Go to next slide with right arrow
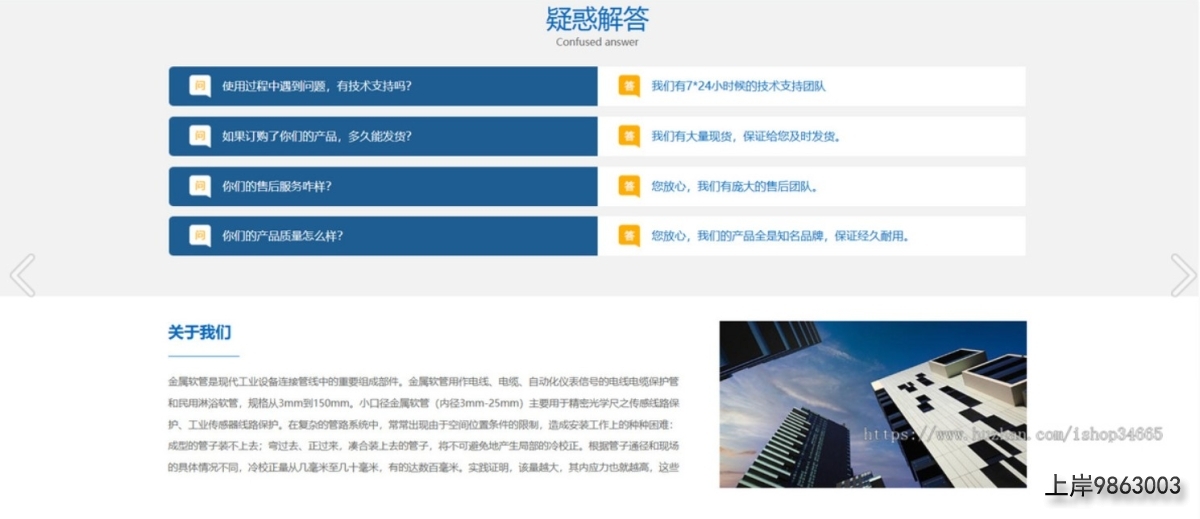 pos(1182,275)
